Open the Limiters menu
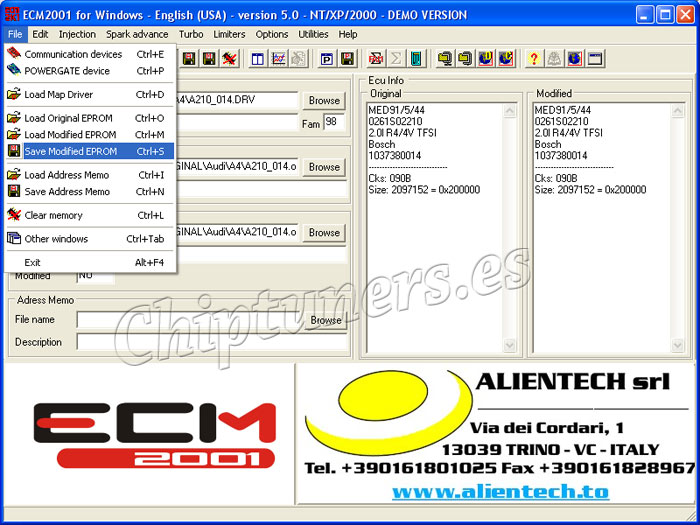The width and height of the screenshot is (700, 525). [x=229, y=34]
